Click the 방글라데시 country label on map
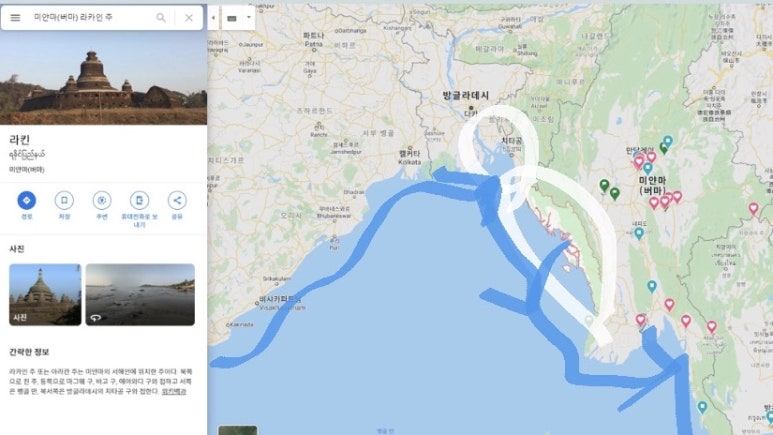 point(465,96)
